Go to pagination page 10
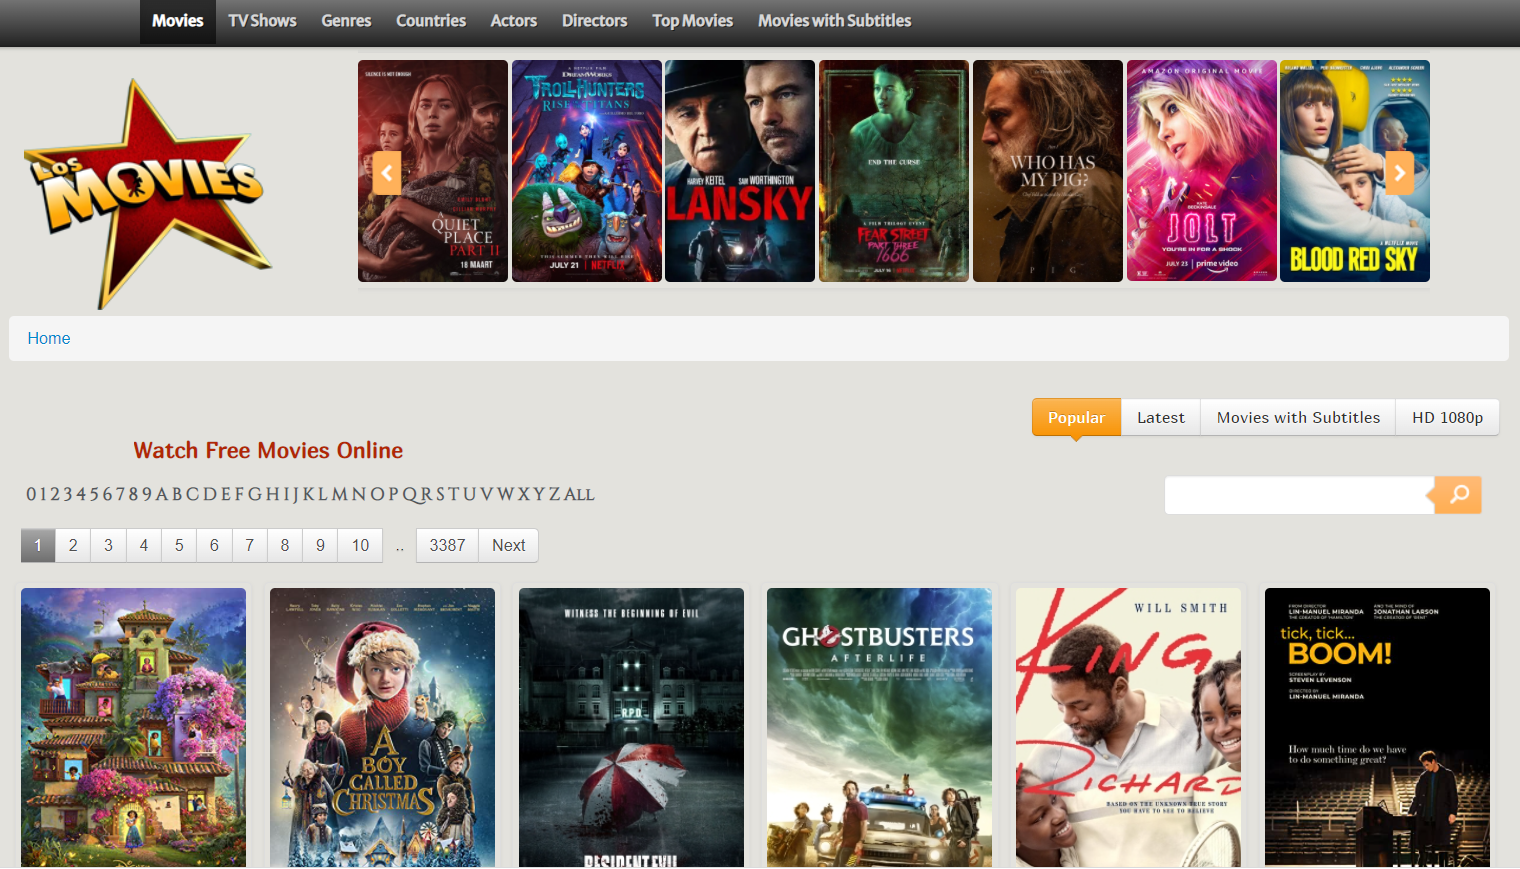The width and height of the screenshot is (1520, 869). click(x=360, y=546)
